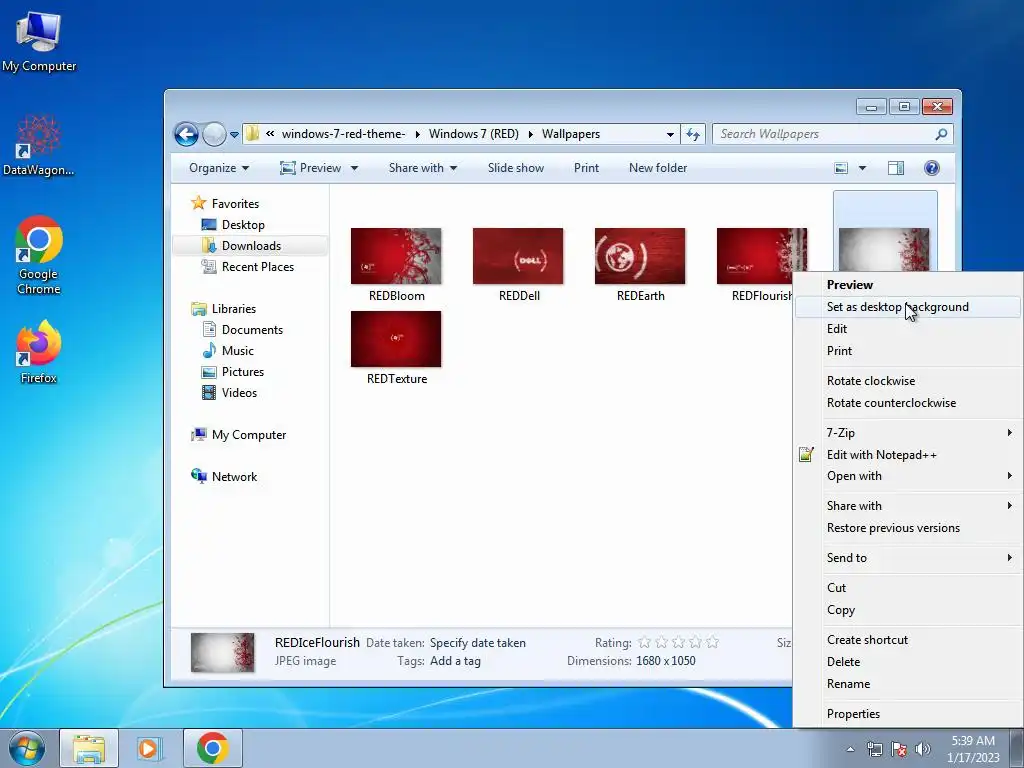Image resolution: width=1024 pixels, height=768 pixels.
Task: Open the Share with toolbar dropdown
Action: coord(423,168)
